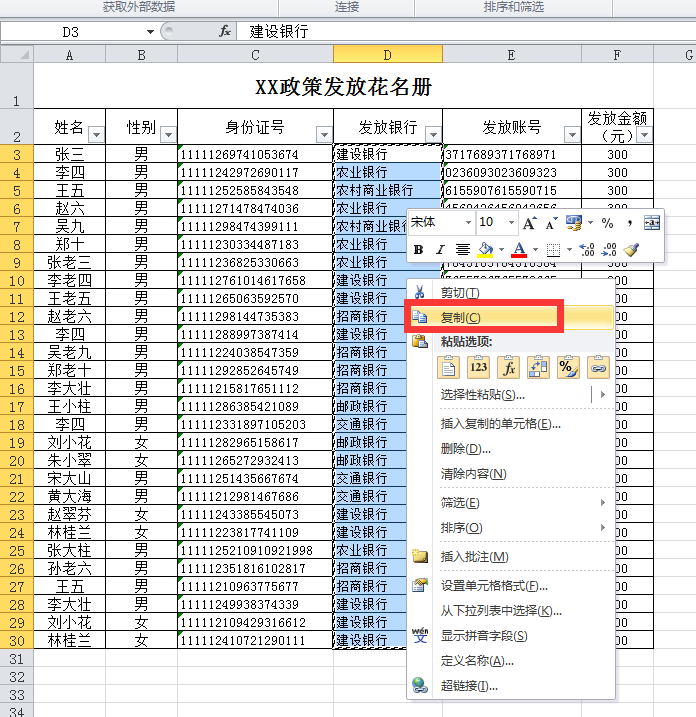Open the font color dropdown arrow

[x=535, y=250]
